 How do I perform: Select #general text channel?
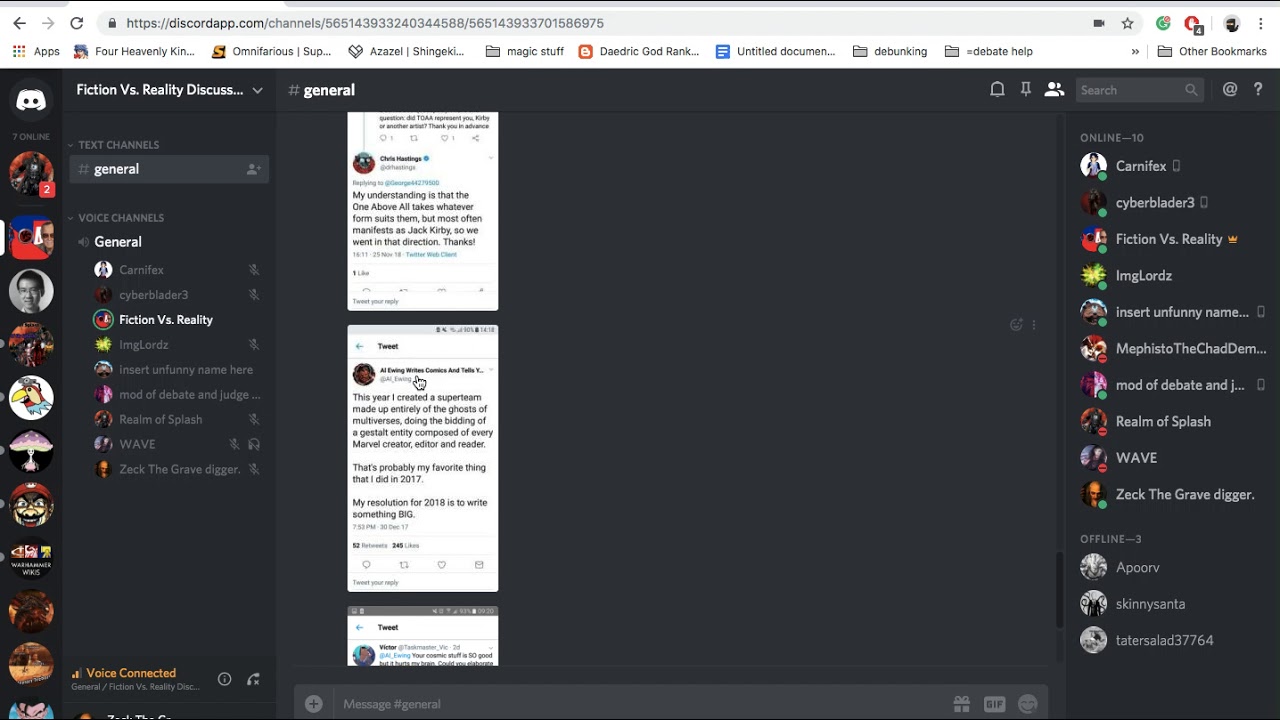pyautogui.click(x=169, y=170)
